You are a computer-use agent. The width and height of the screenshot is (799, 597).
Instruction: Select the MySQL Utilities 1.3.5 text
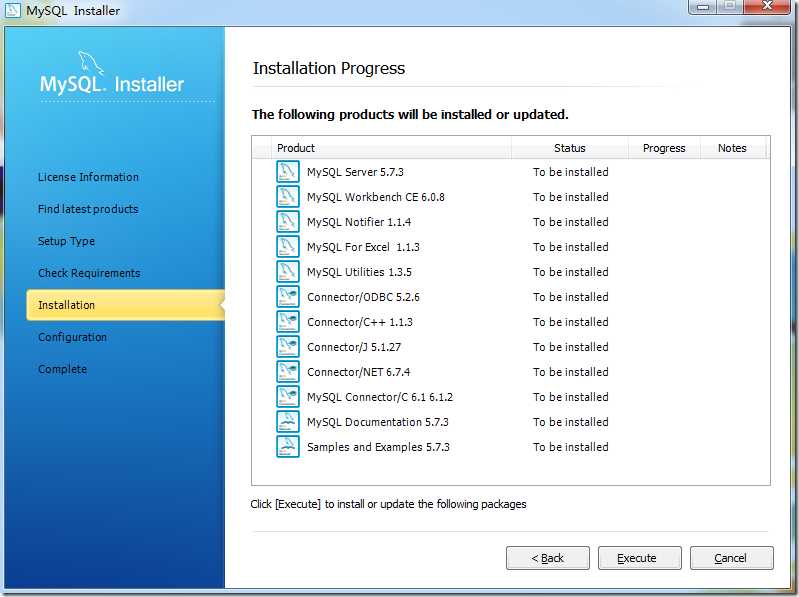pyautogui.click(x=359, y=272)
